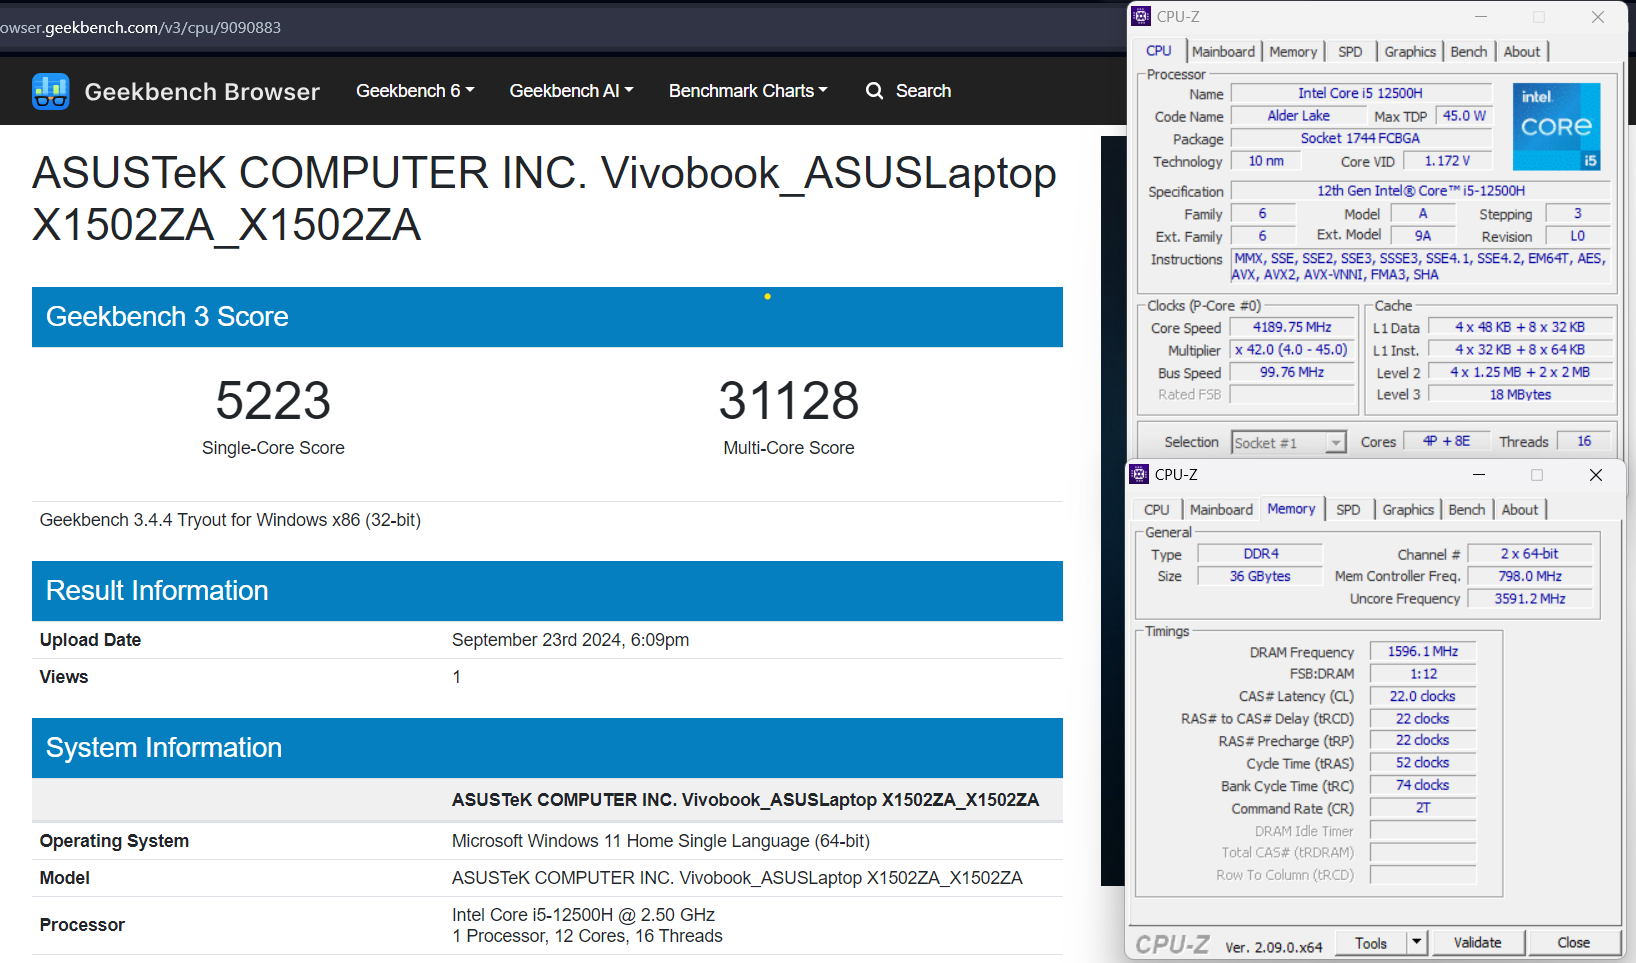Click the Geekbench 3.4.4 Tryout version text
This screenshot has height=963, width=1636.
230,520
